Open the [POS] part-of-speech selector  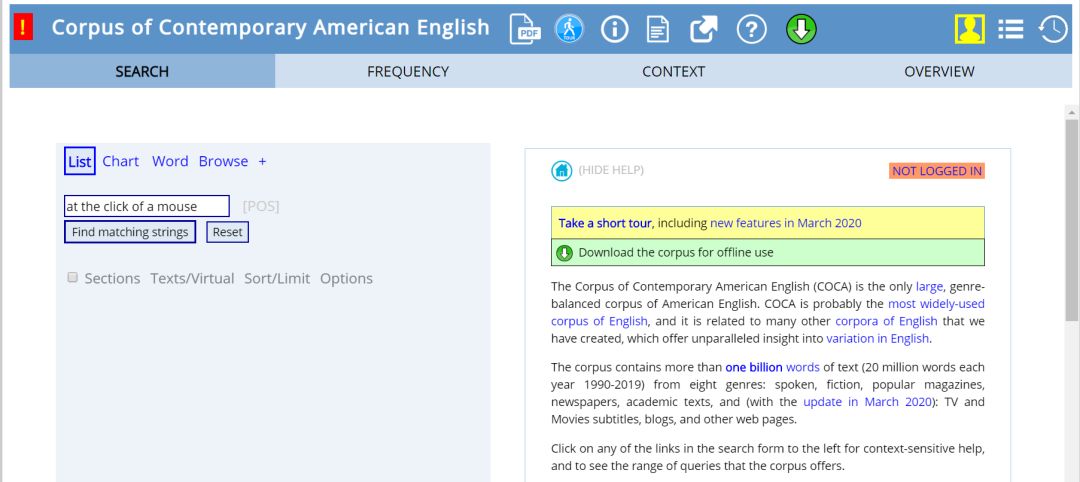pos(261,207)
